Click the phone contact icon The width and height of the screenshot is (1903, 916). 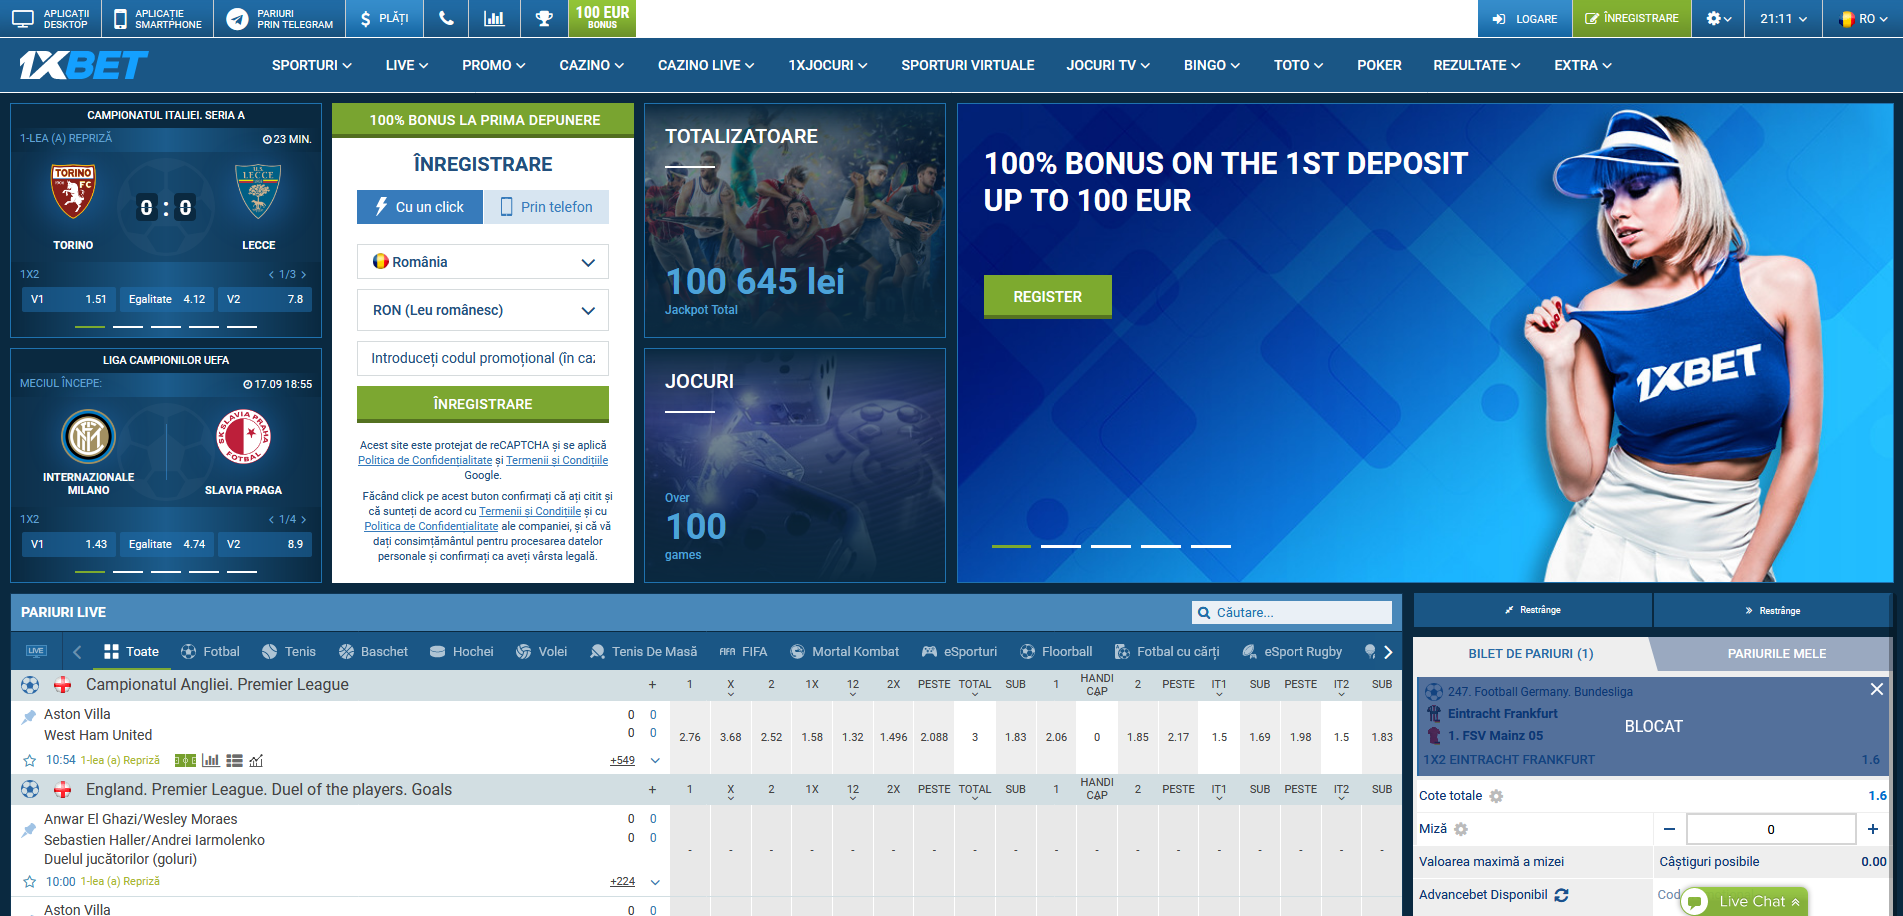coord(446,19)
